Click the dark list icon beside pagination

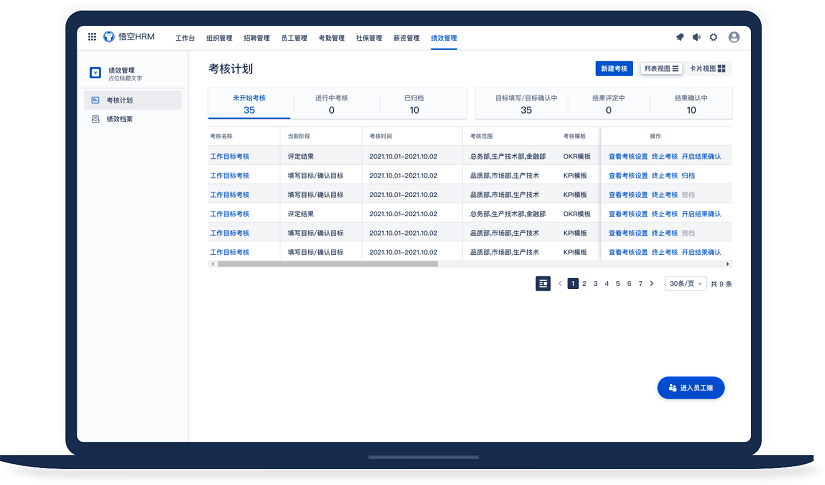point(543,283)
